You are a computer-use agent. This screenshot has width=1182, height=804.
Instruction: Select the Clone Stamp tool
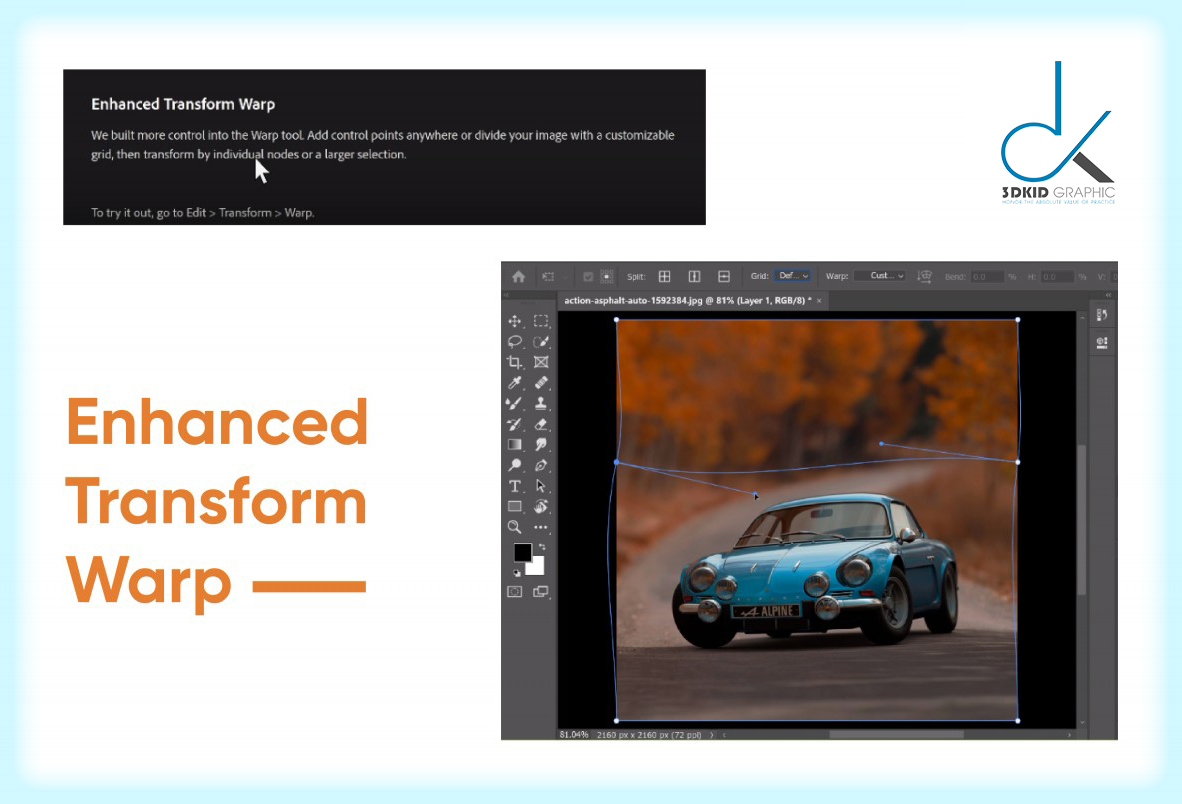540,404
